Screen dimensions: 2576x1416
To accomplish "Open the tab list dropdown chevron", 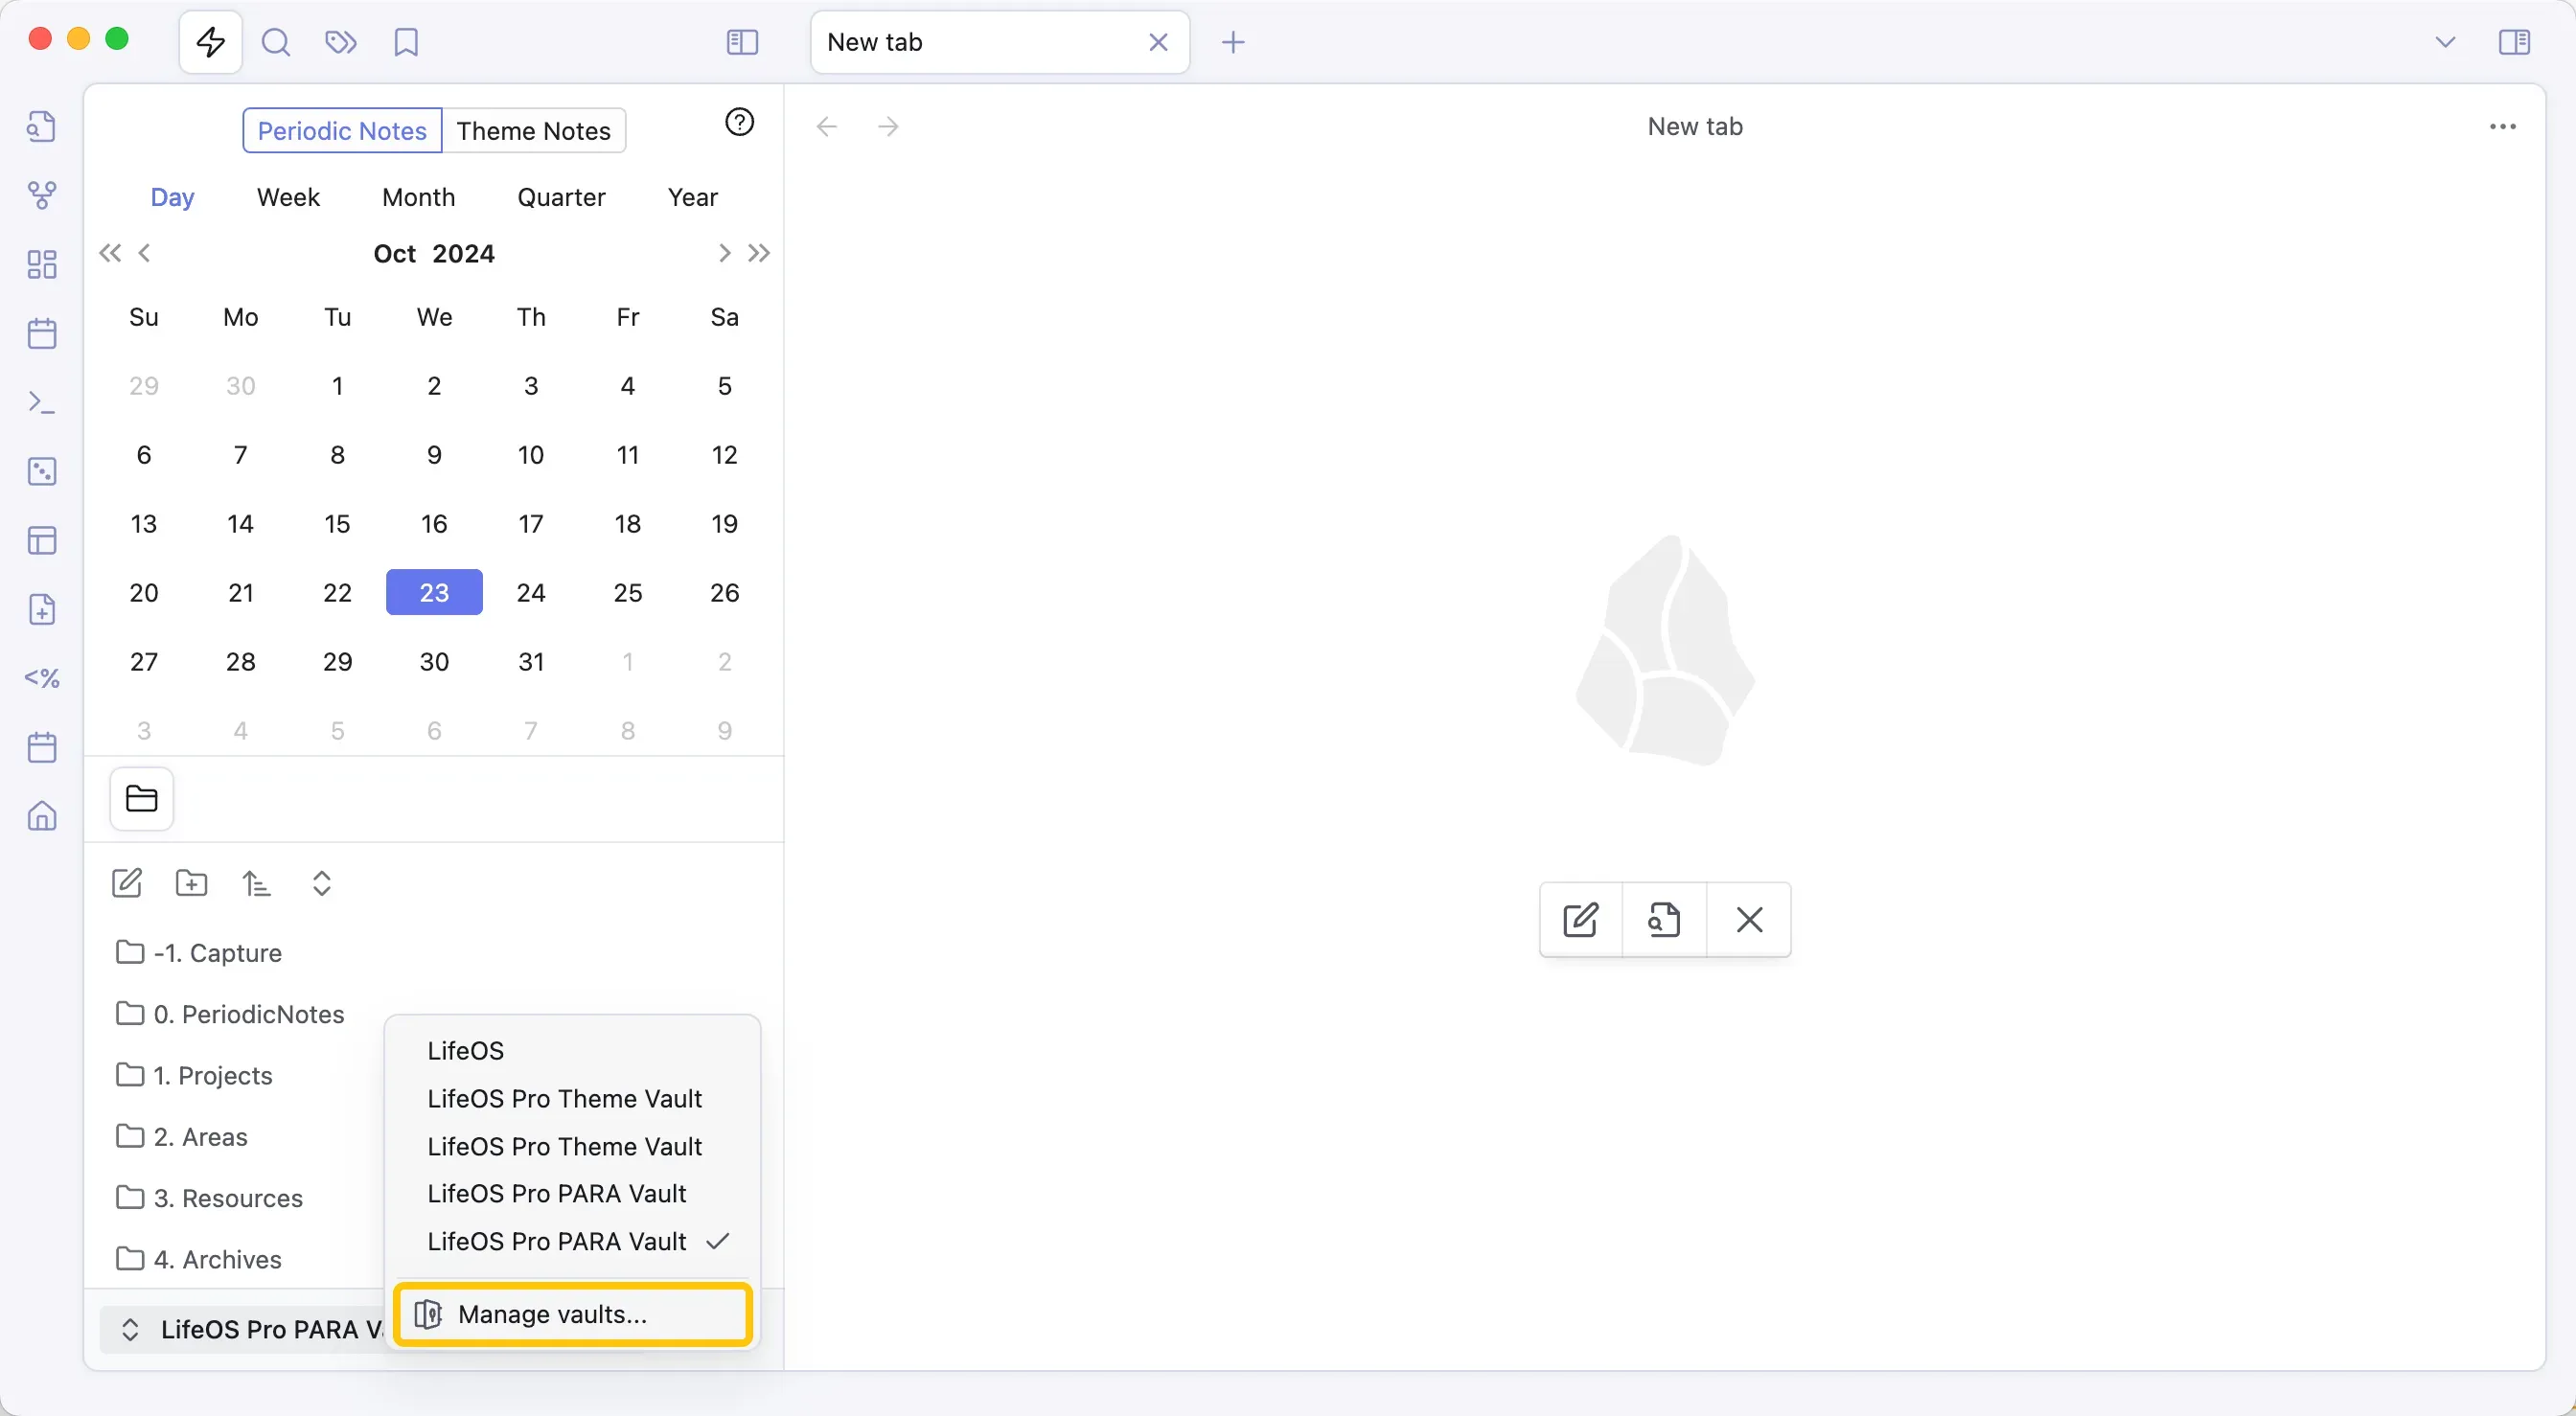I will (x=2445, y=42).
